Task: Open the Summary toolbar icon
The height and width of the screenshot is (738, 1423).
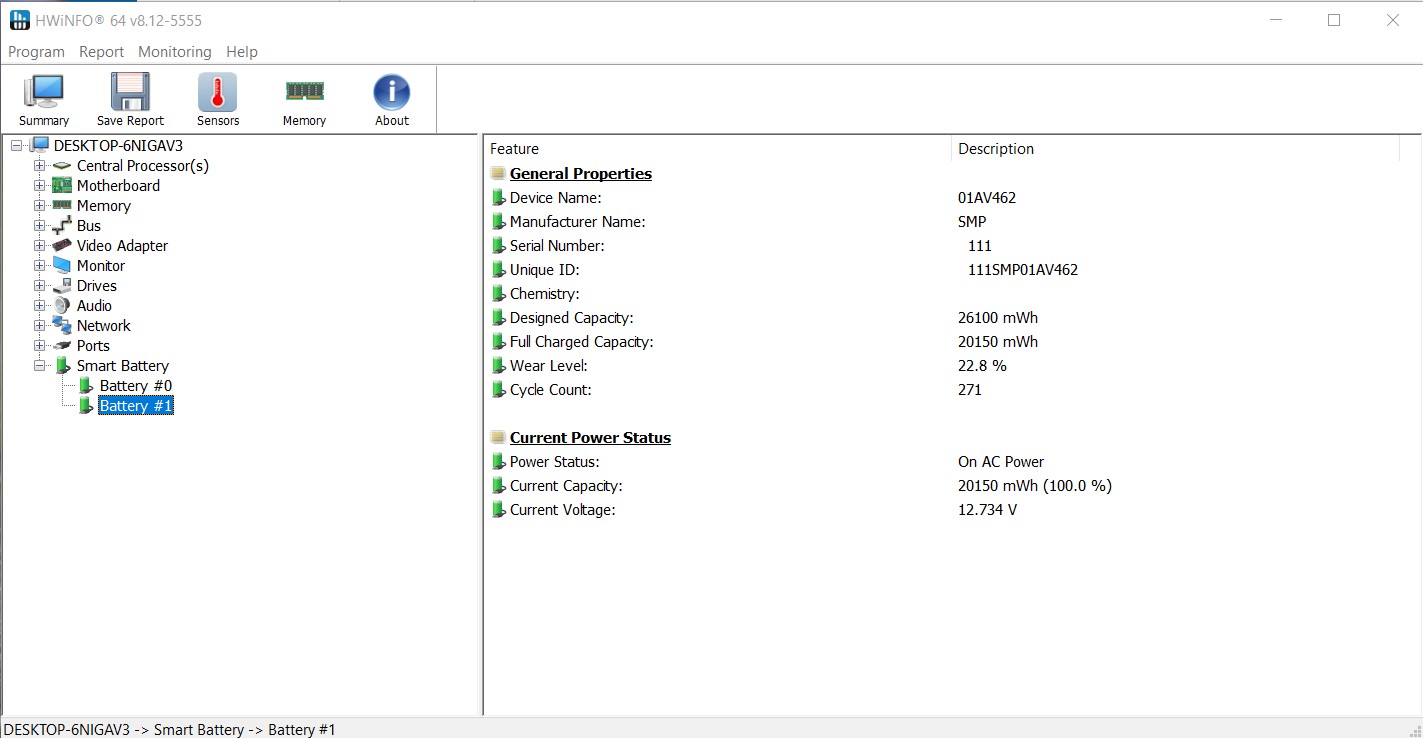Action: tap(44, 92)
